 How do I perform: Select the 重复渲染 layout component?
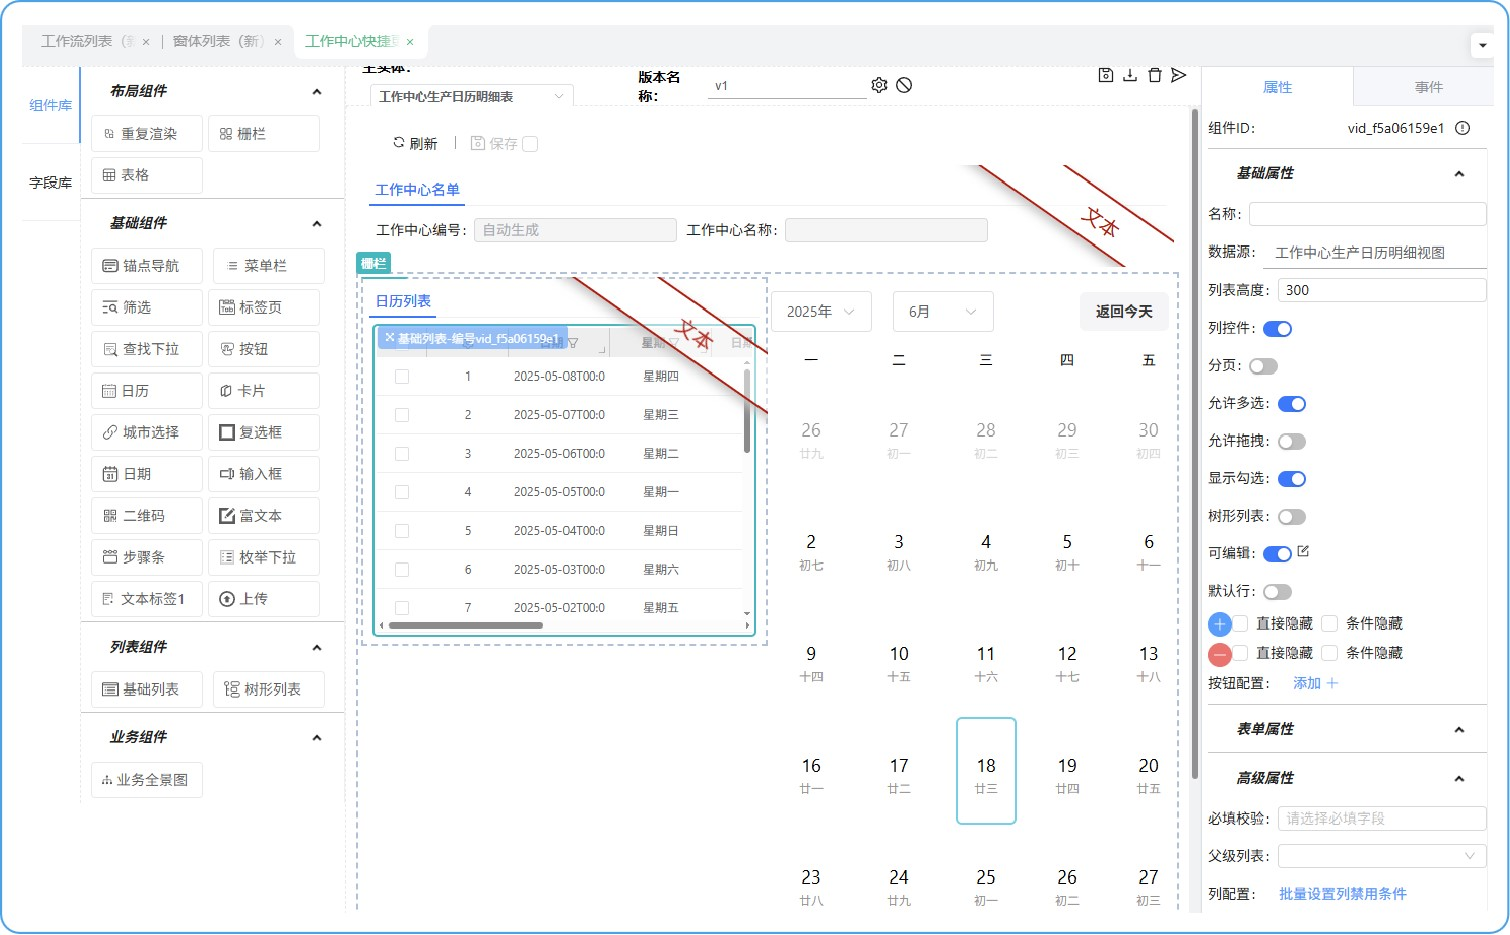[x=147, y=134]
